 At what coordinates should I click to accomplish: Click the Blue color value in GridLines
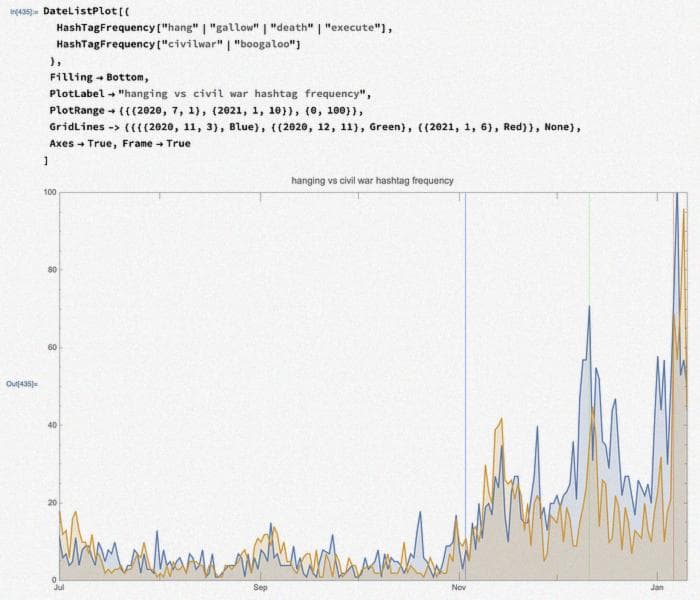(x=241, y=127)
